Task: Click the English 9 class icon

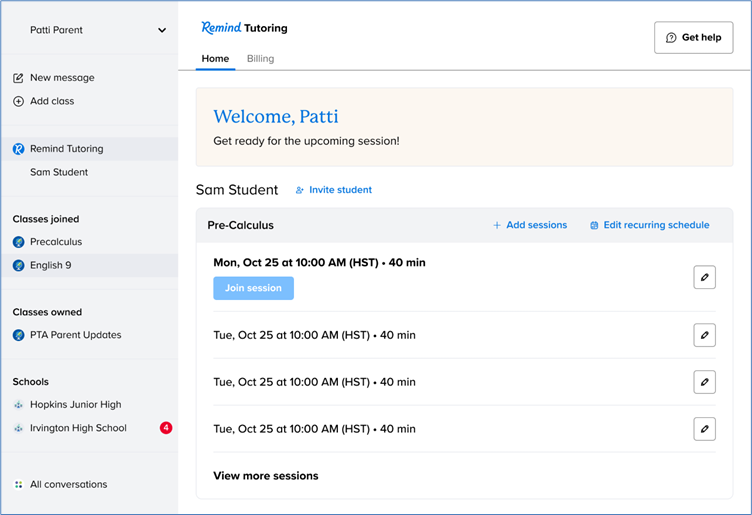Action: pyautogui.click(x=18, y=265)
